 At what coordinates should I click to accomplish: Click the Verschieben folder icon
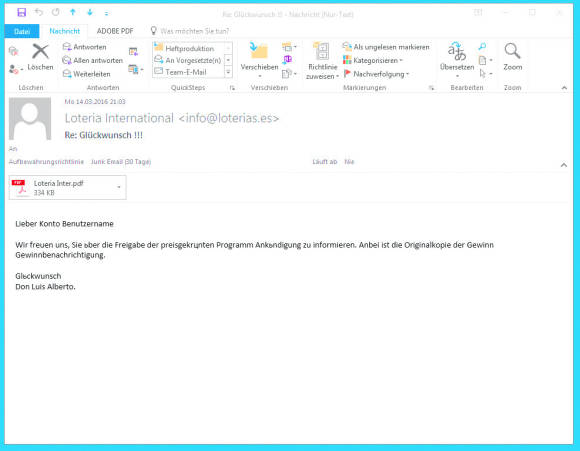coord(259,51)
